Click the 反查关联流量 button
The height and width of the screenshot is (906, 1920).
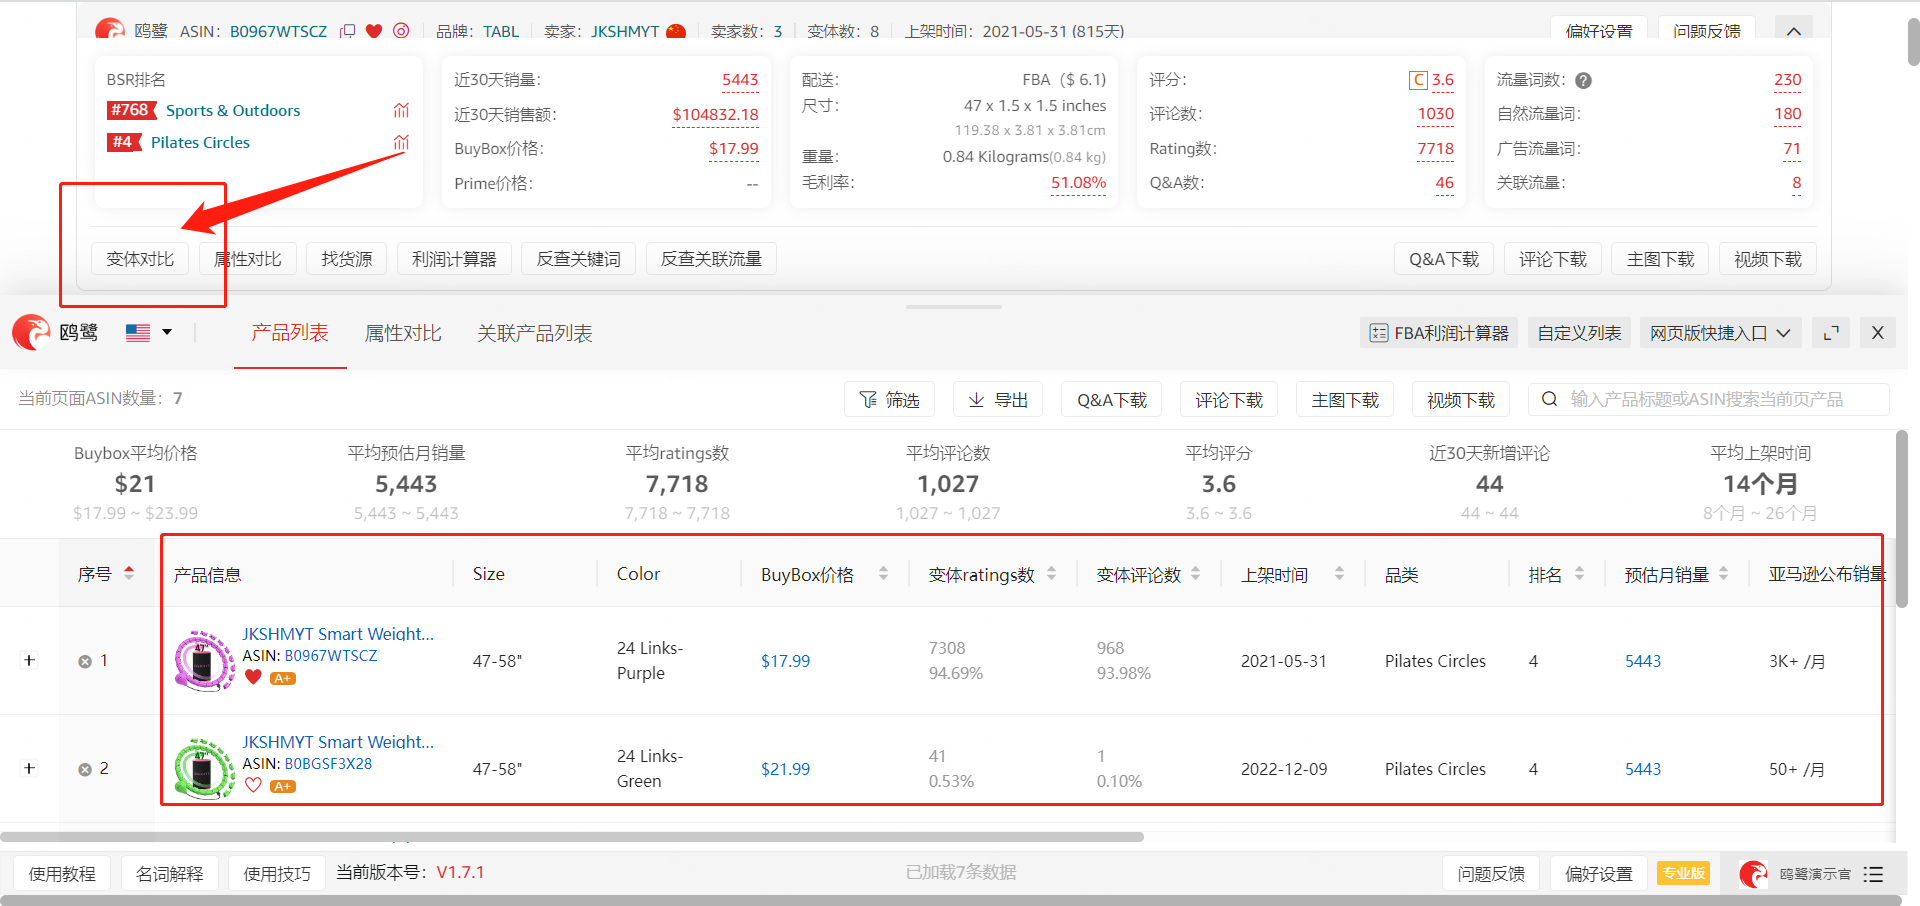click(x=711, y=259)
